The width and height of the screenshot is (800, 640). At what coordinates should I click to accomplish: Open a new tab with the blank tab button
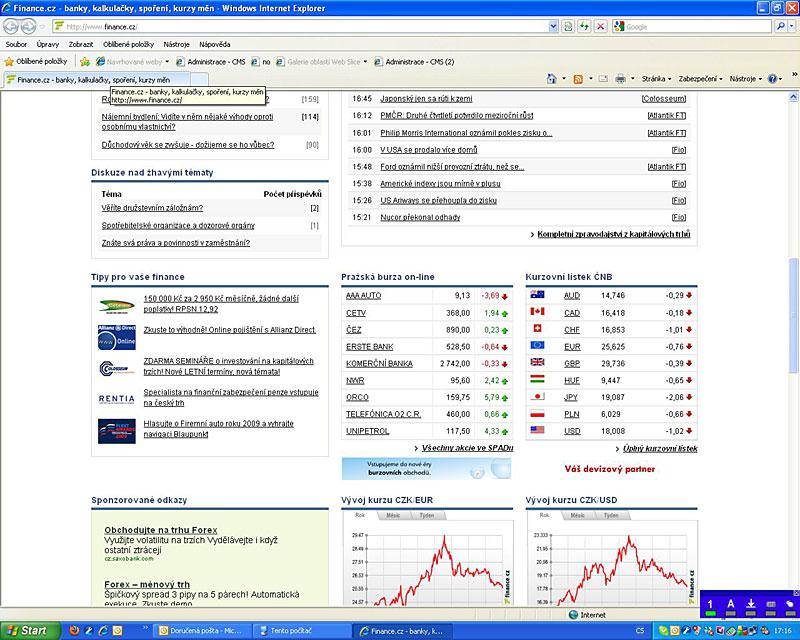(200, 80)
